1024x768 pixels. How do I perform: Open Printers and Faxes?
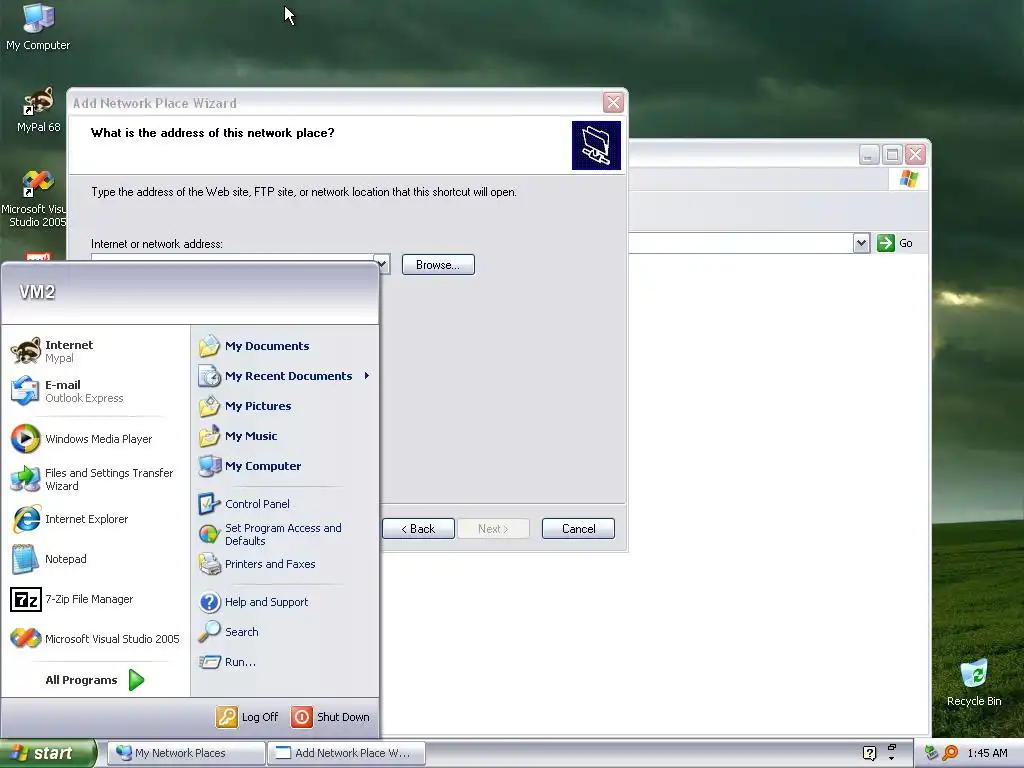(285, 564)
